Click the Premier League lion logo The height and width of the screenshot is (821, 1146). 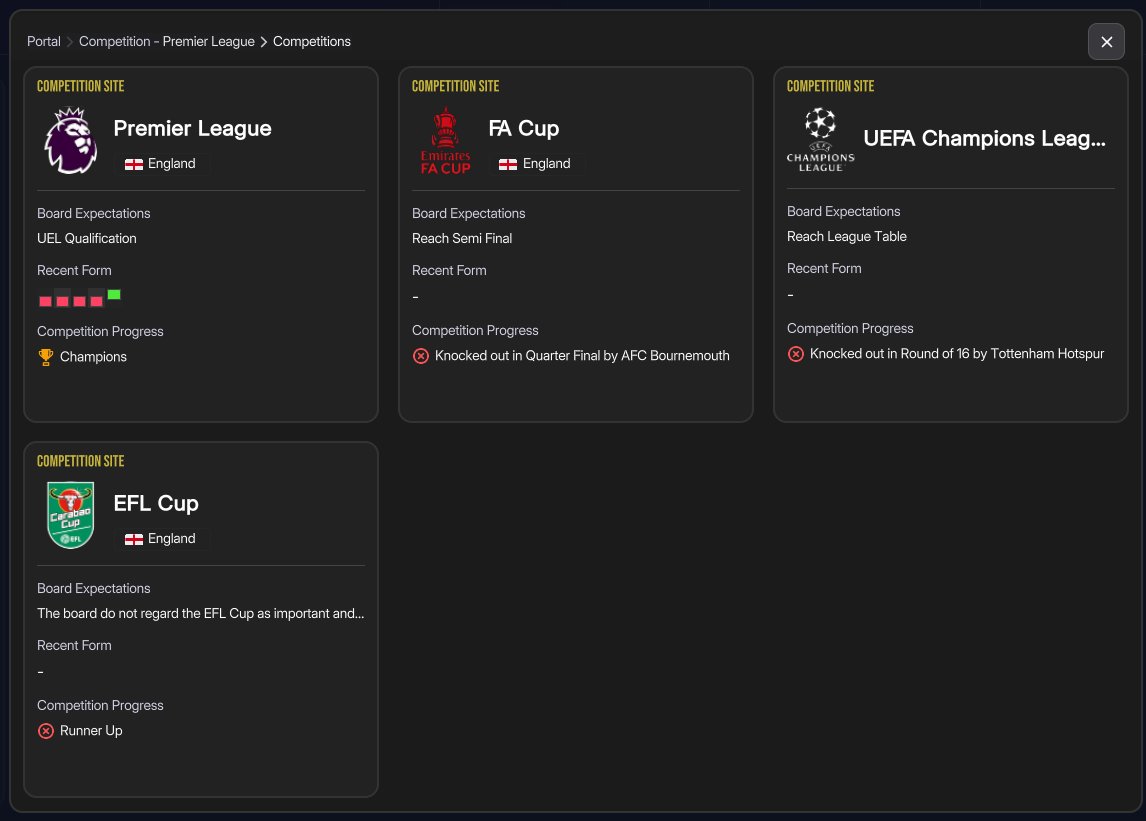(70, 142)
